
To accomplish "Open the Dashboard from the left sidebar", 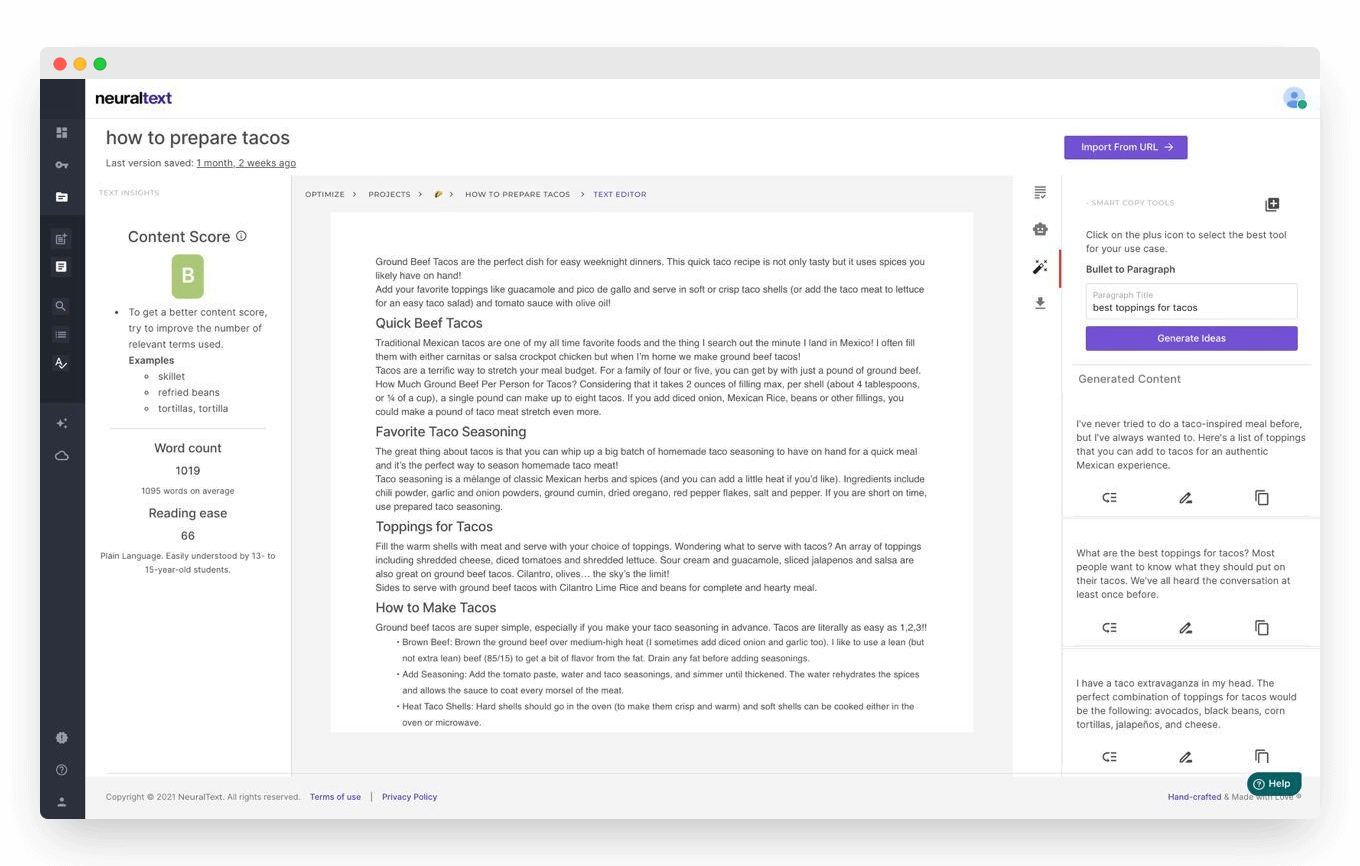I will [x=61, y=132].
